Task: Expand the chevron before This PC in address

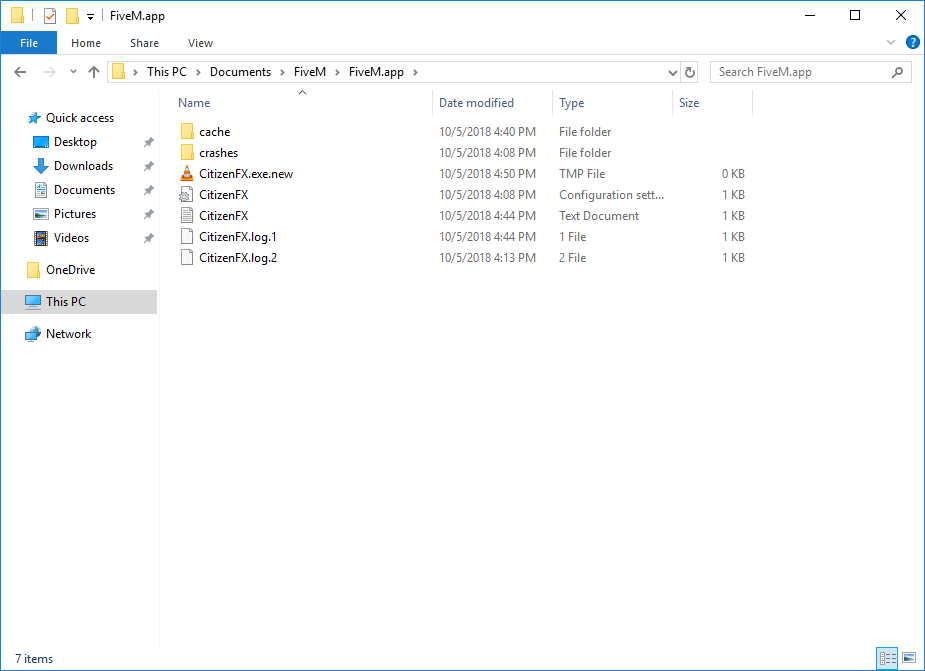Action: [135, 72]
